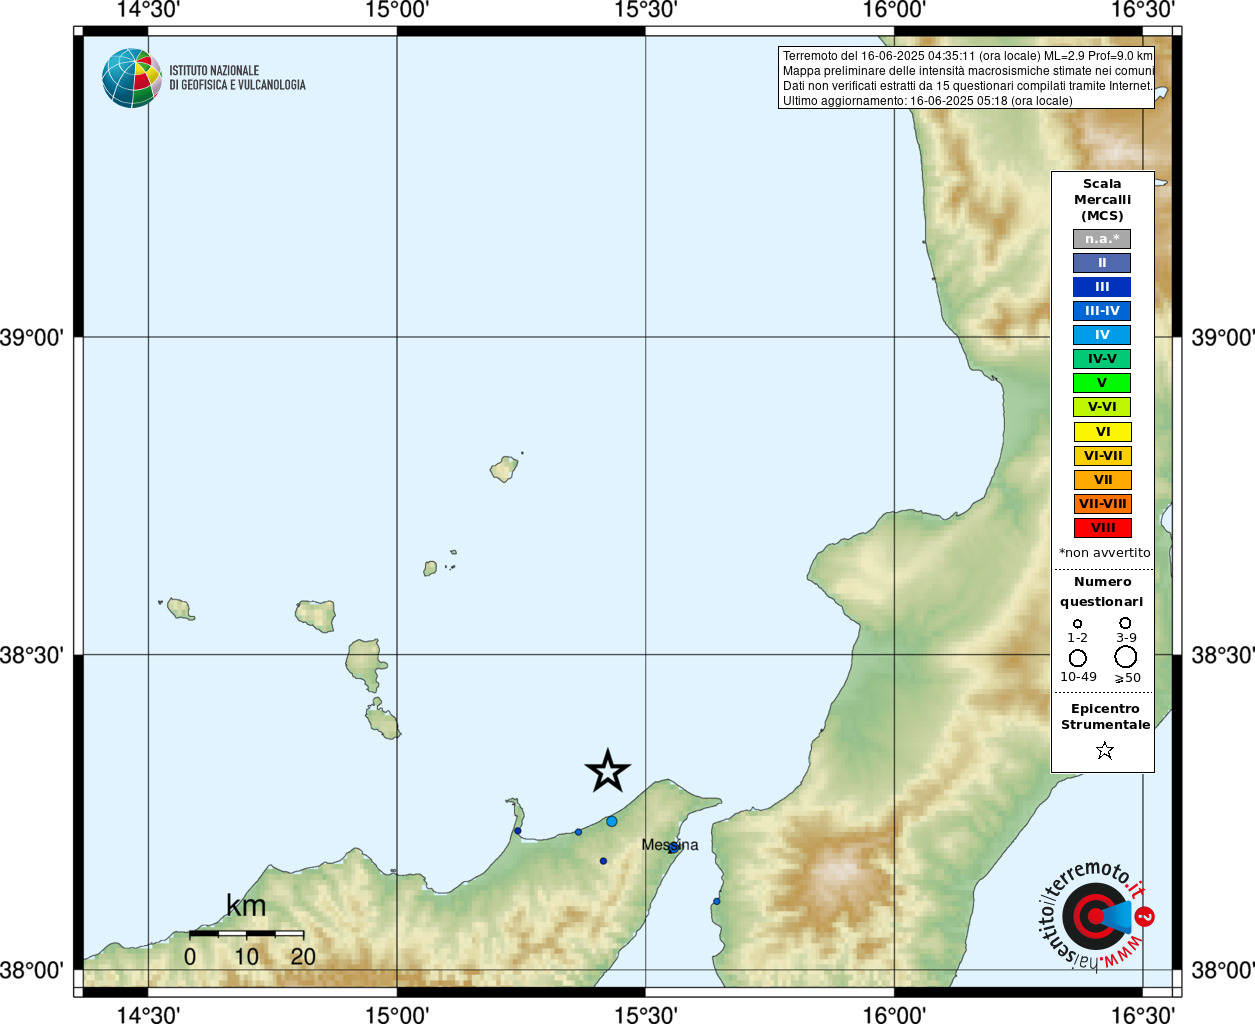Click the IV-V intensity swatch
This screenshot has width=1255, height=1024.
1102,359
